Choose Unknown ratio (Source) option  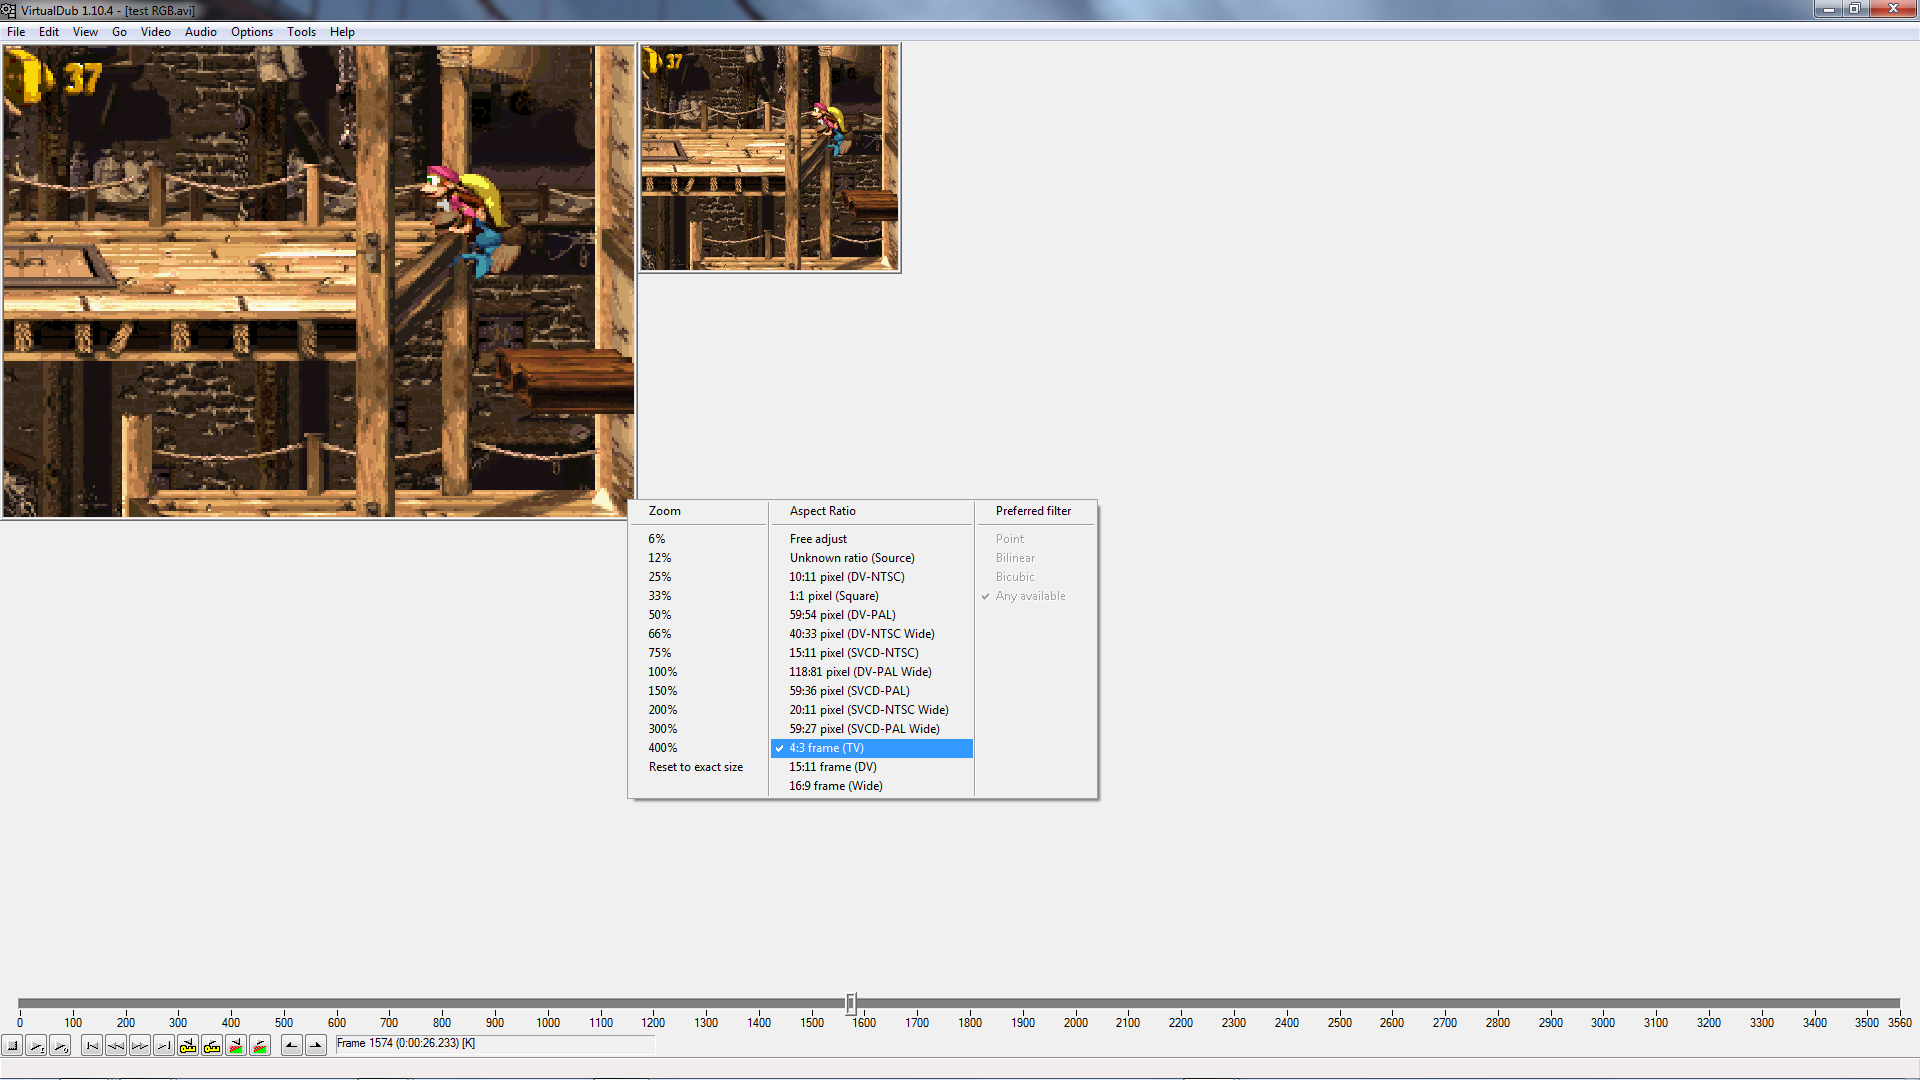872,558
